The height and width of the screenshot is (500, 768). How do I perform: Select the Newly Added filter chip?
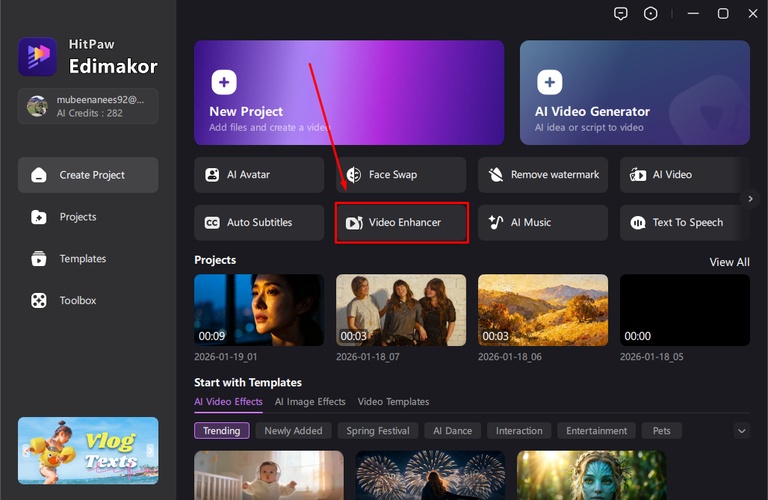tap(293, 431)
